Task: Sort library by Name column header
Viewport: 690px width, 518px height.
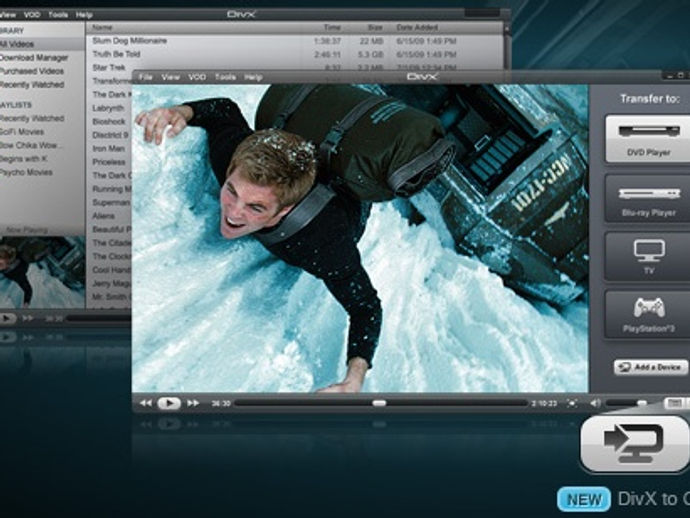Action: click(103, 27)
